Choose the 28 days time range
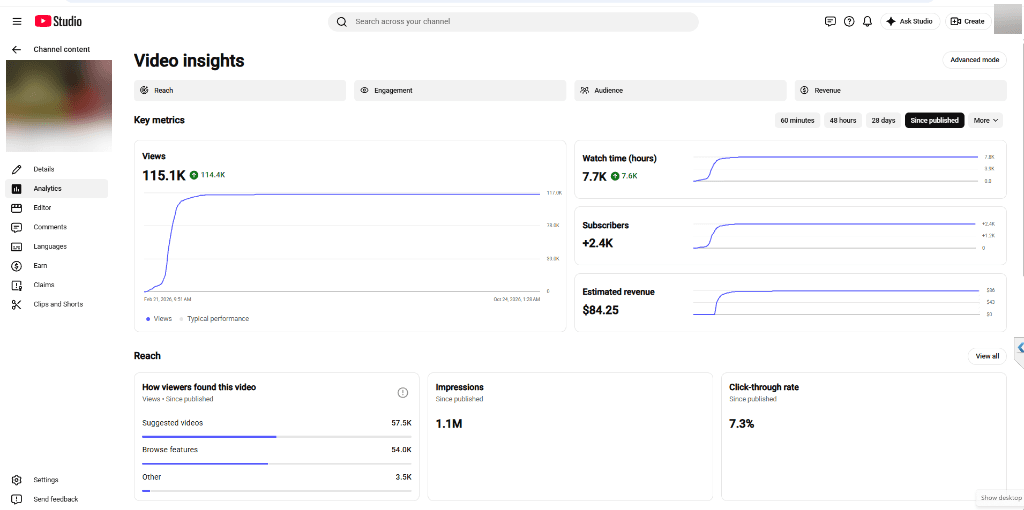 pyautogui.click(x=883, y=120)
